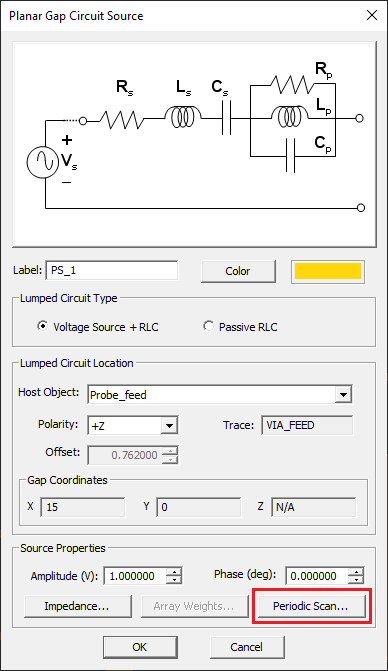Cancel the Planar Gap Circuit Source dialog
Screen dimensions: 388x671
point(247,647)
